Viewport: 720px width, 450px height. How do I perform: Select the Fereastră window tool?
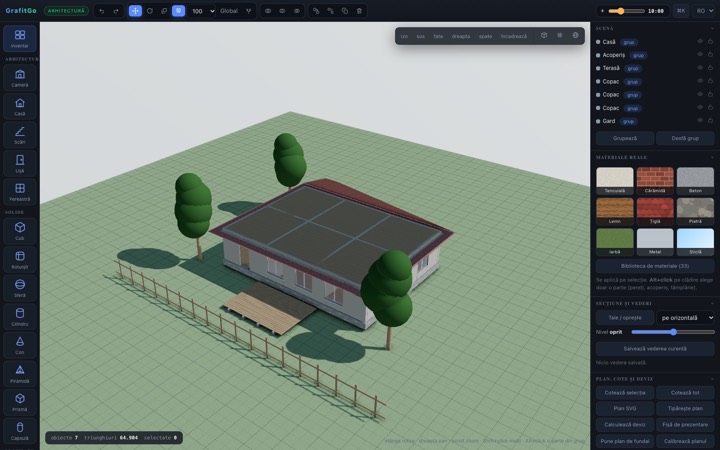pyautogui.click(x=20, y=191)
